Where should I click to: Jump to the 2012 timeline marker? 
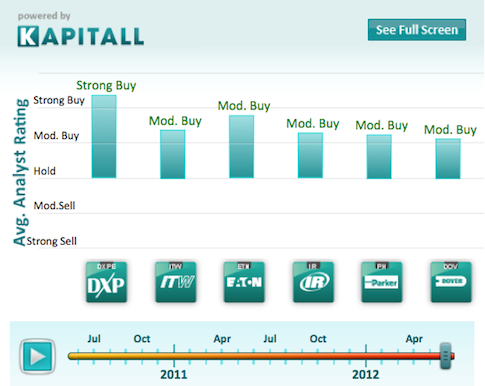[x=366, y=375]
